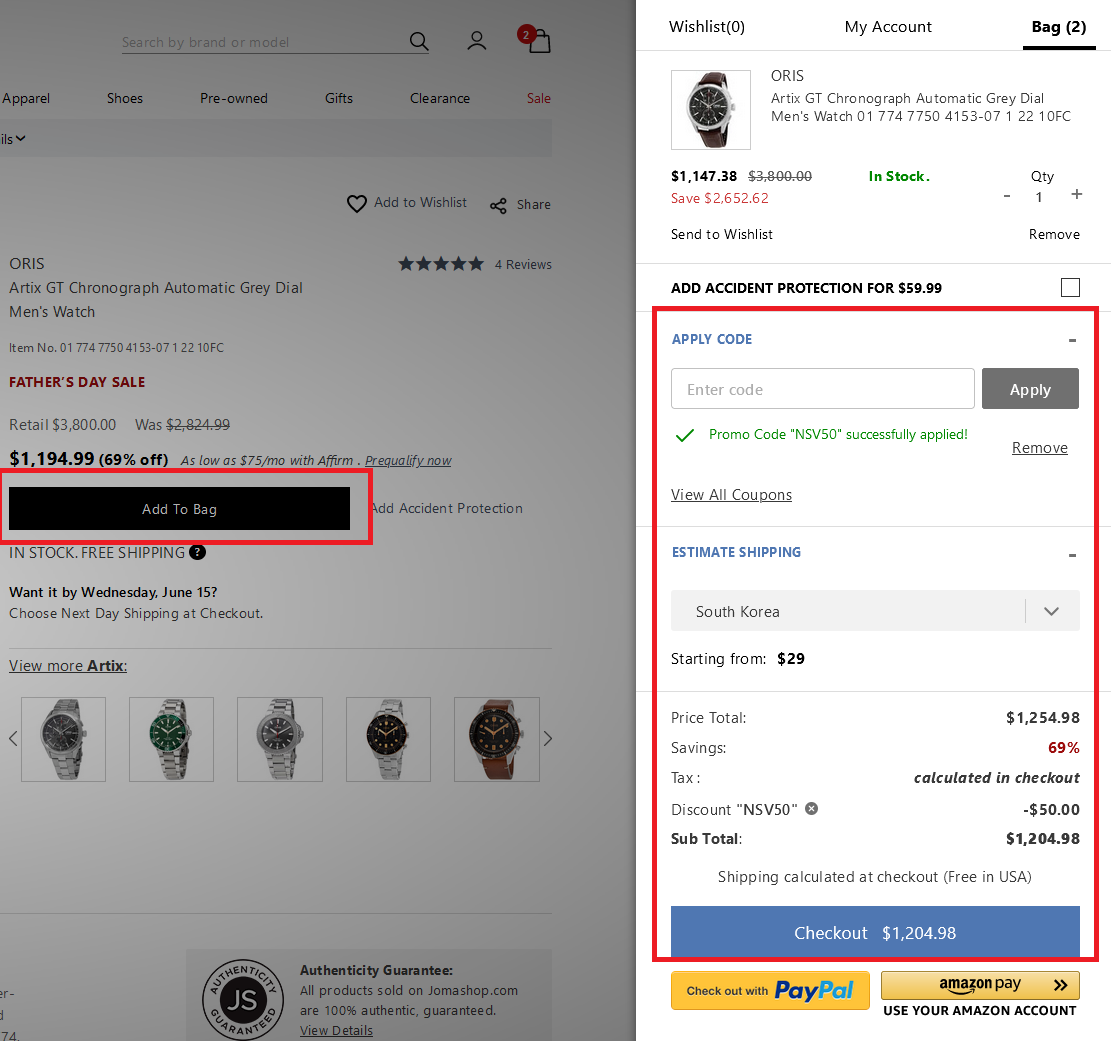Click the Amazon Pay button
The width and height of the screenshot is (1111, 1041).
[x=980, y=985]
